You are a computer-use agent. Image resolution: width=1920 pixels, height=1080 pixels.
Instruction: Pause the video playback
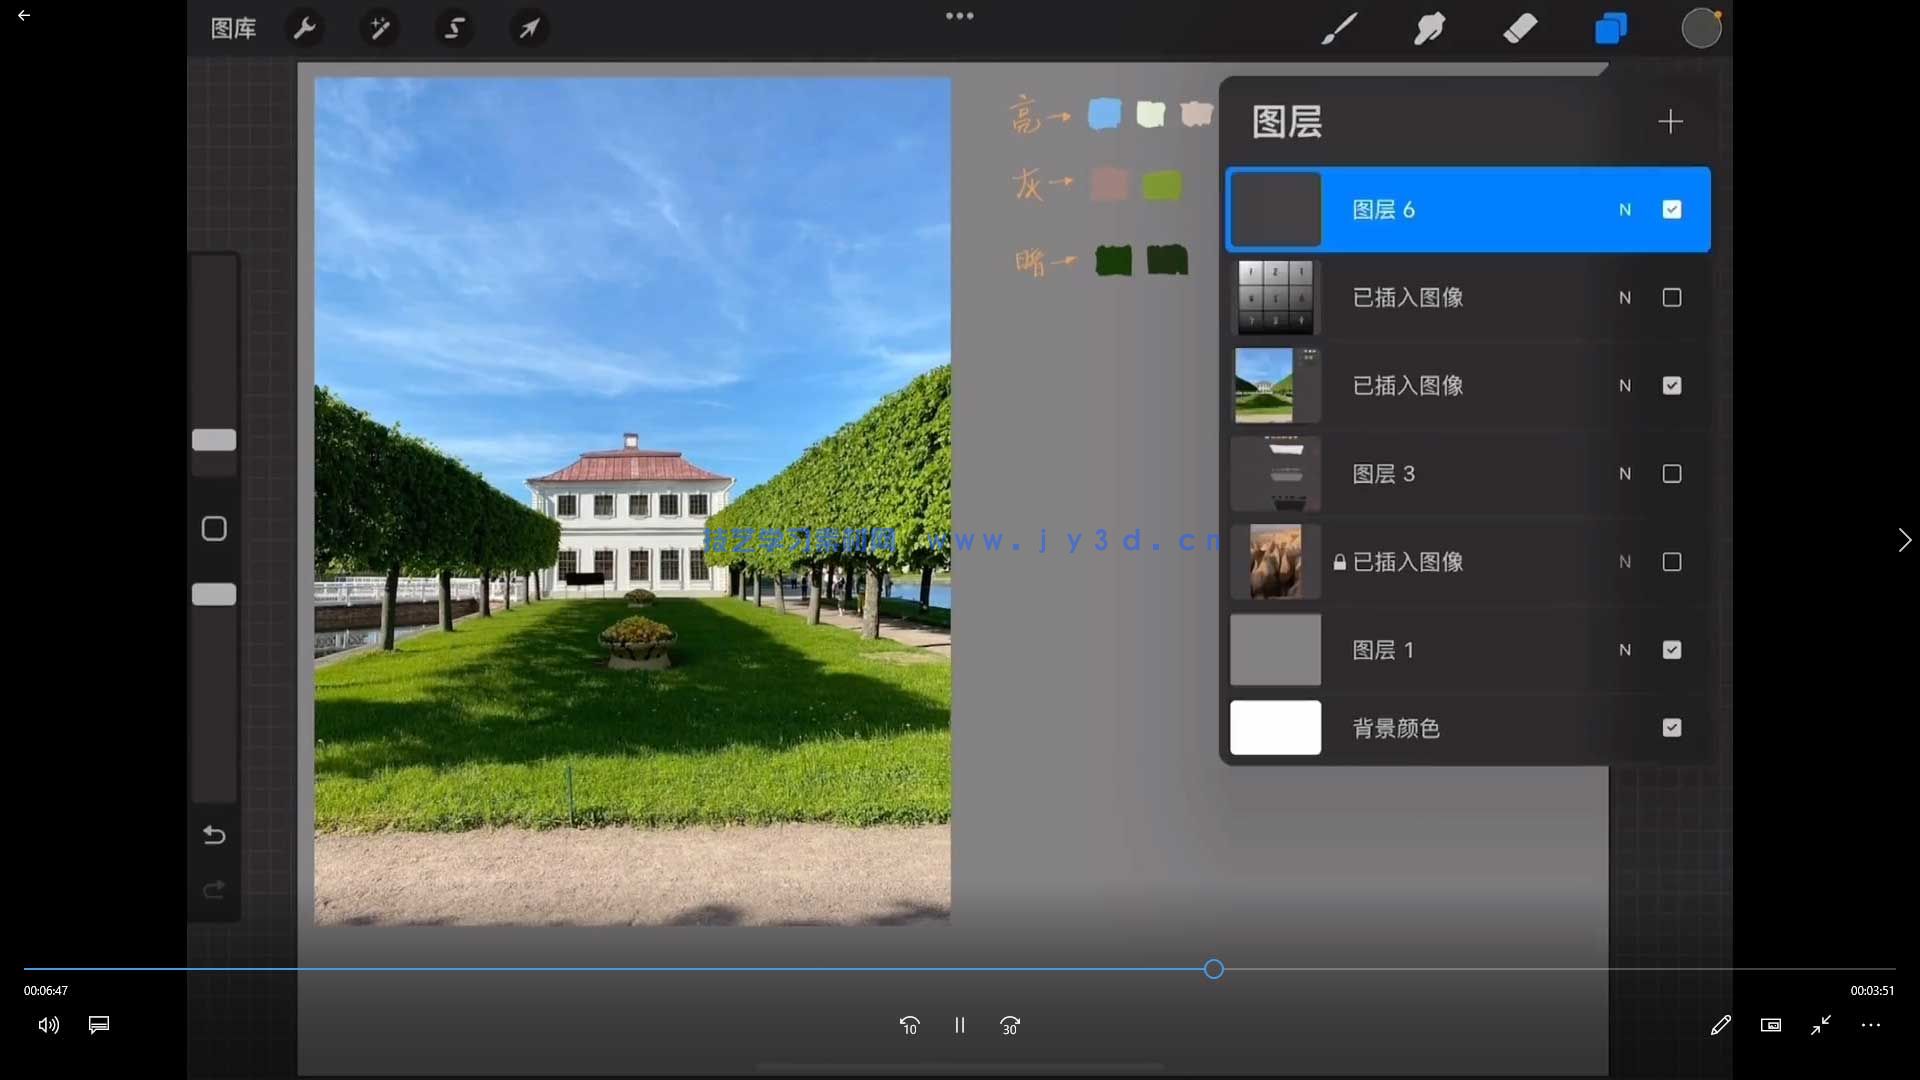(x=959, y=1025)
